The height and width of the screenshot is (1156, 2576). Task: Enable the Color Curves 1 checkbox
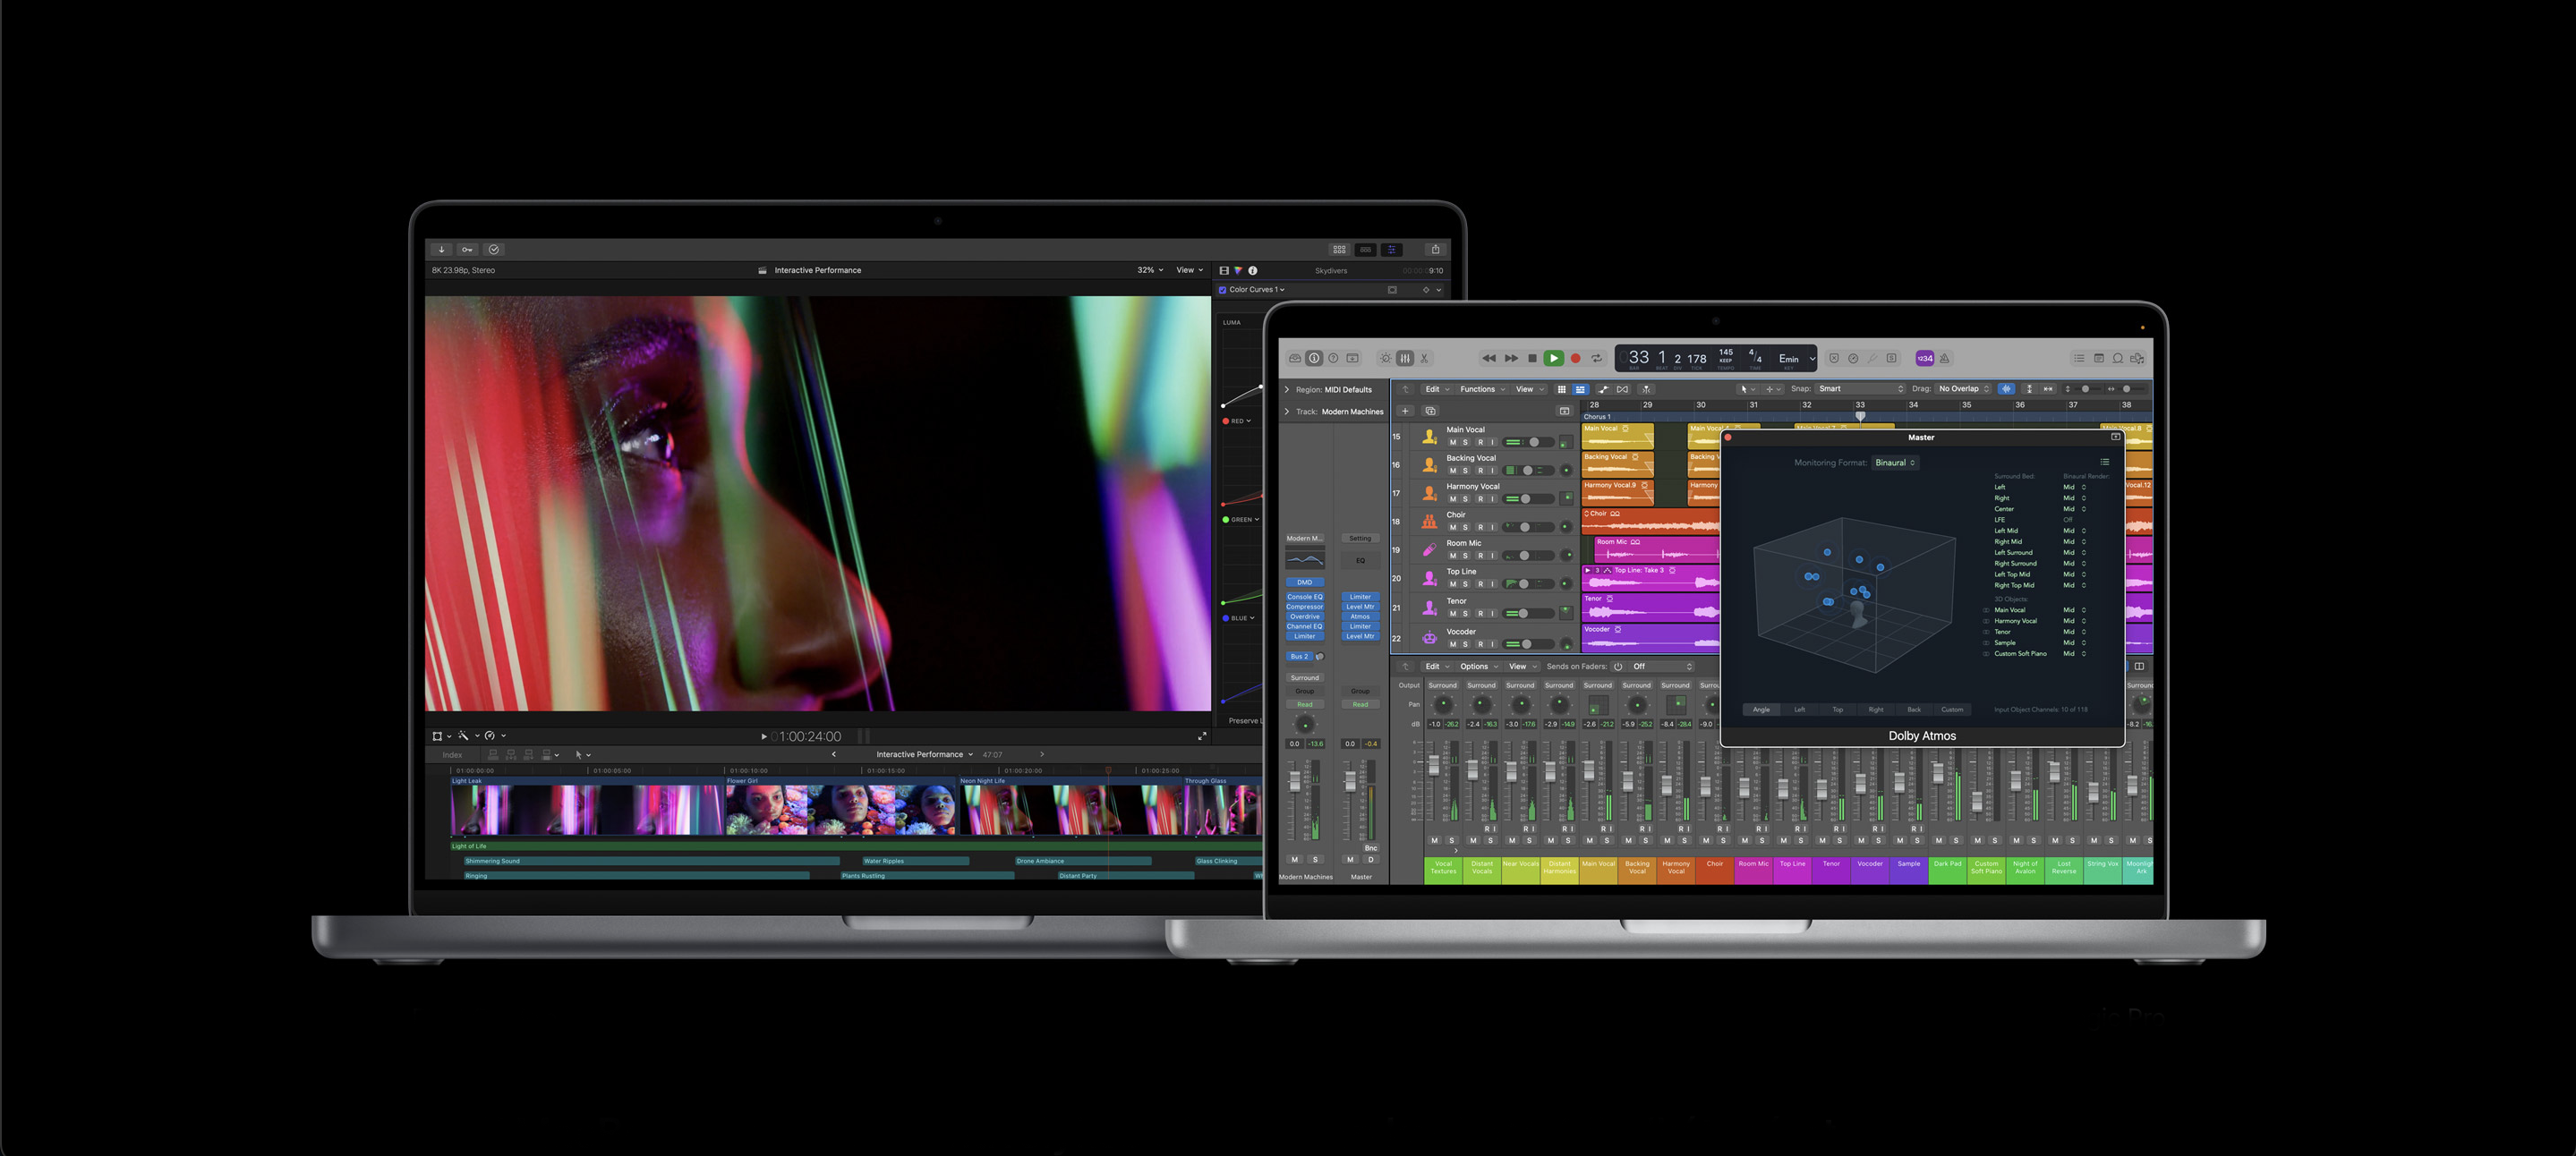1222,290
